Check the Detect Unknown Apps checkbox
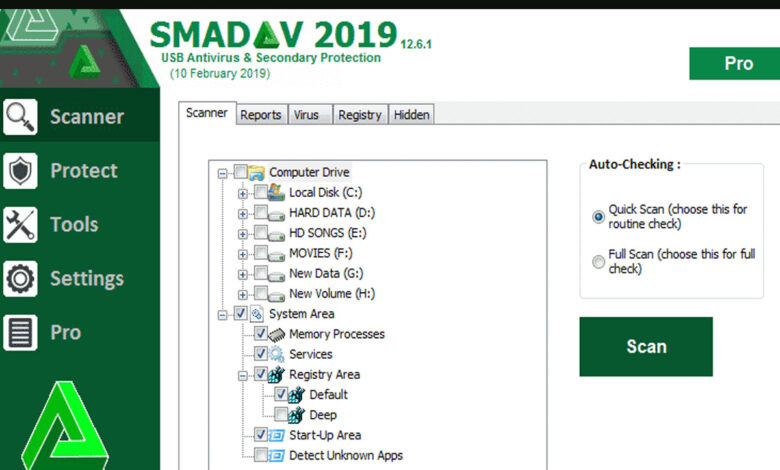Viewport: 780px width, 470px height. tap(261, 456)
